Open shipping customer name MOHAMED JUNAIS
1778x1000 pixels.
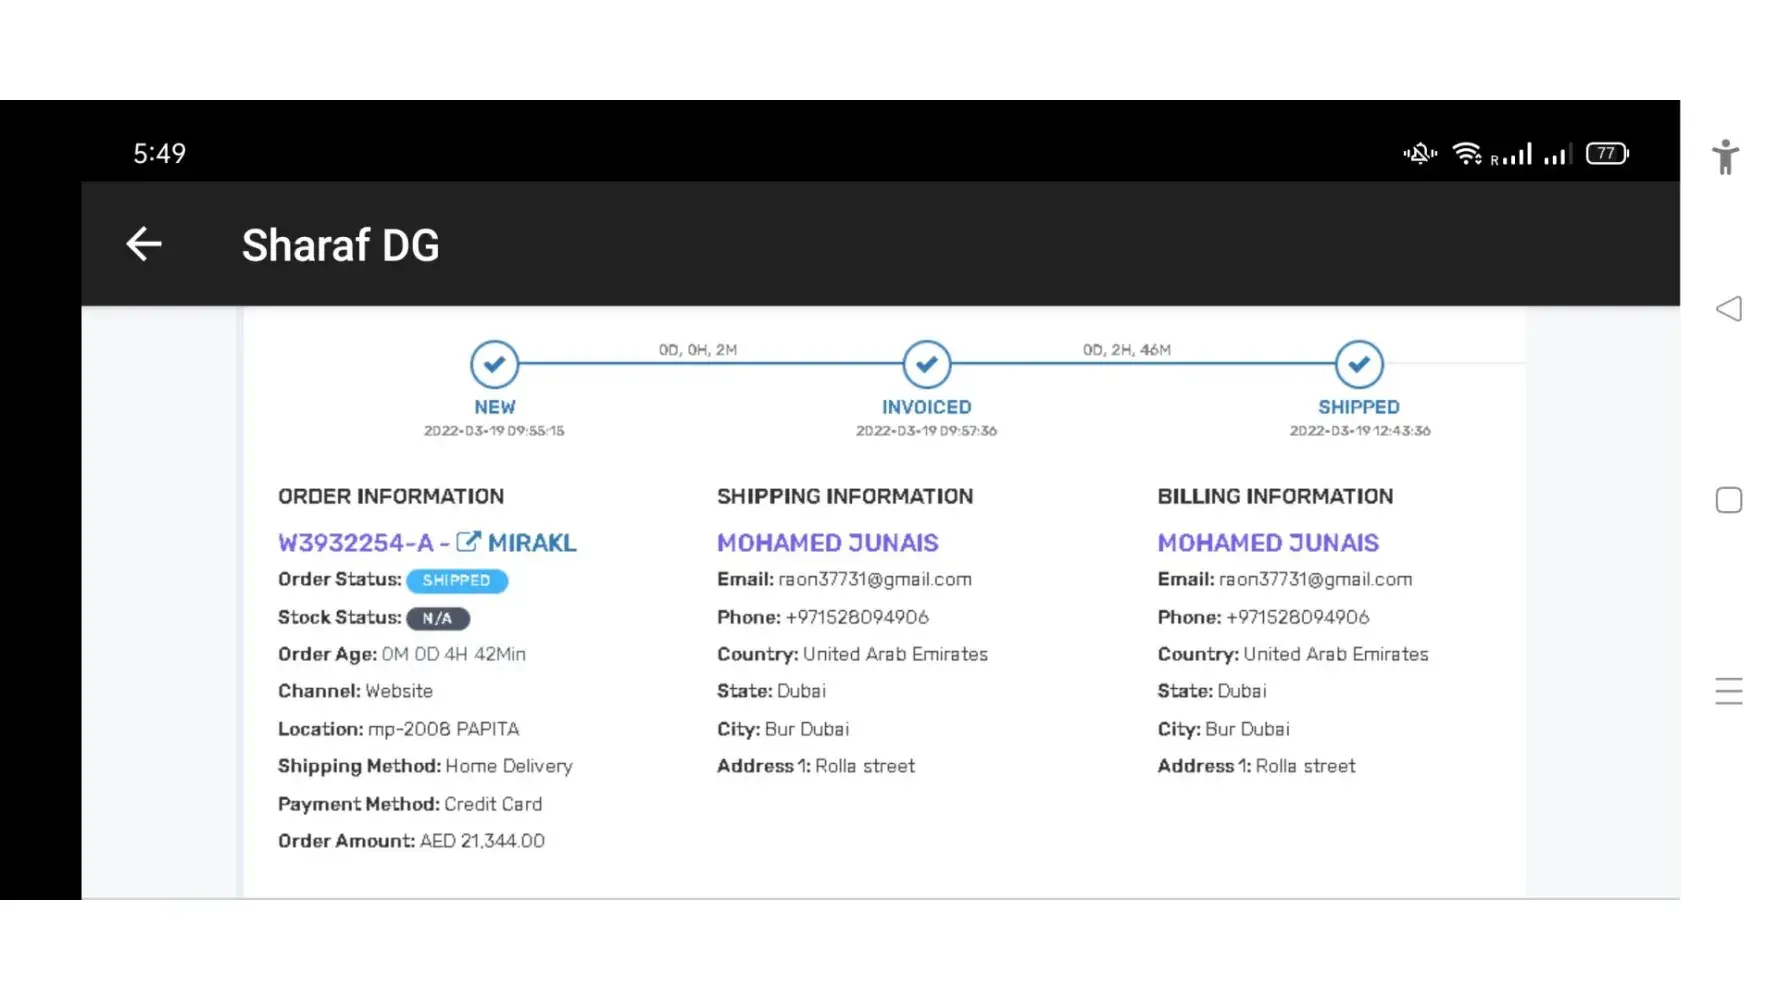point(828,543)
